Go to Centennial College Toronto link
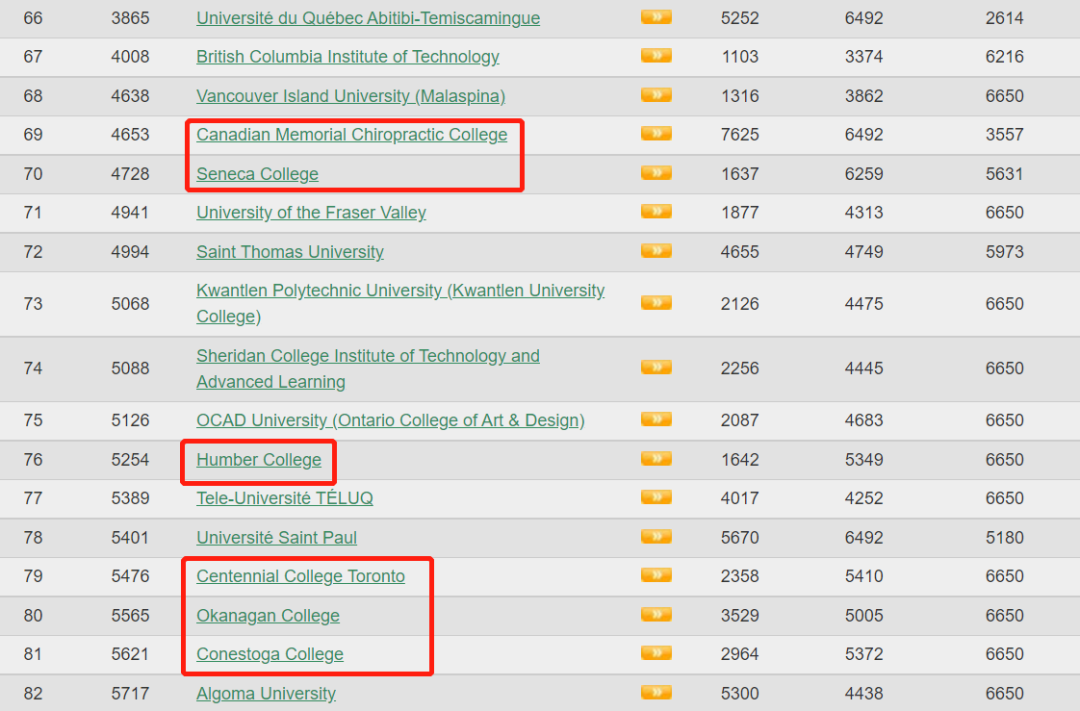 pyautogui.click(x=301, y=576)
